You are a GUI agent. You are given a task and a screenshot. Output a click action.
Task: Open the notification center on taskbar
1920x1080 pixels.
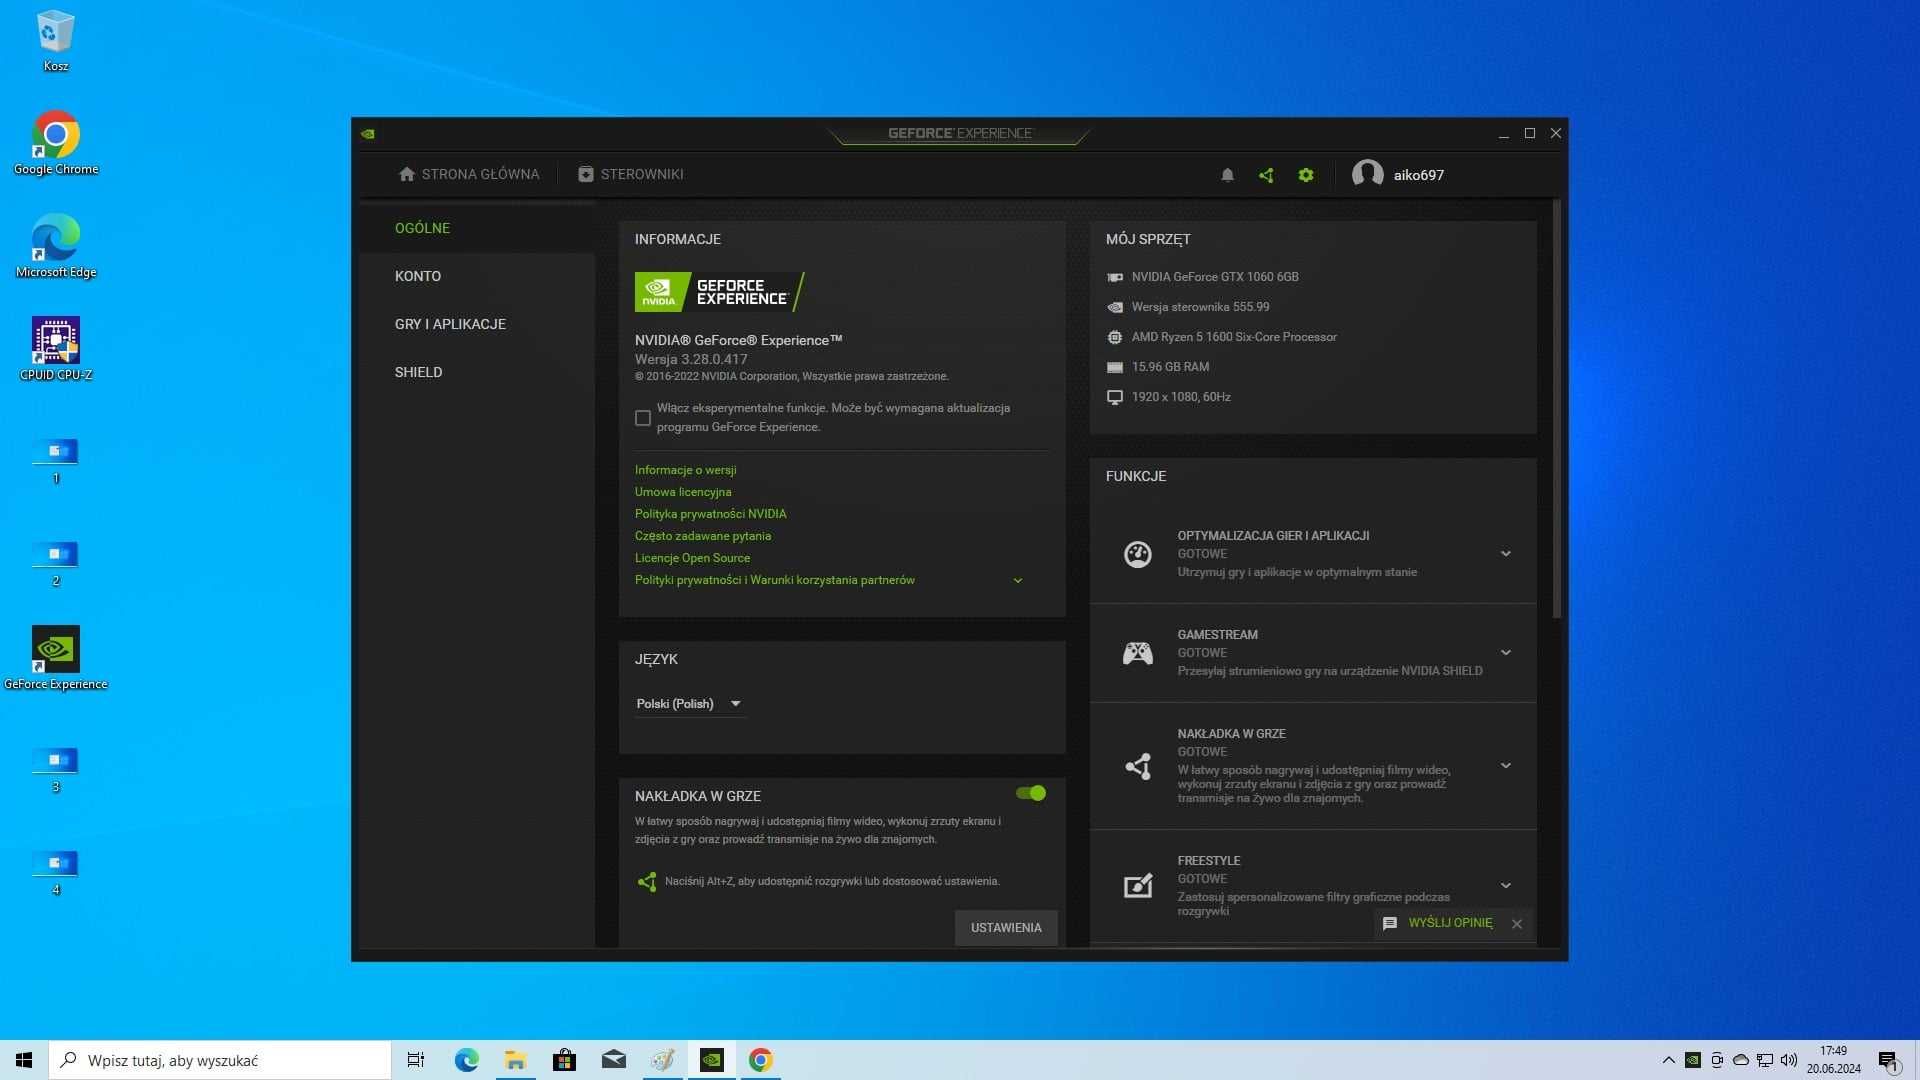point(1888,1060)
